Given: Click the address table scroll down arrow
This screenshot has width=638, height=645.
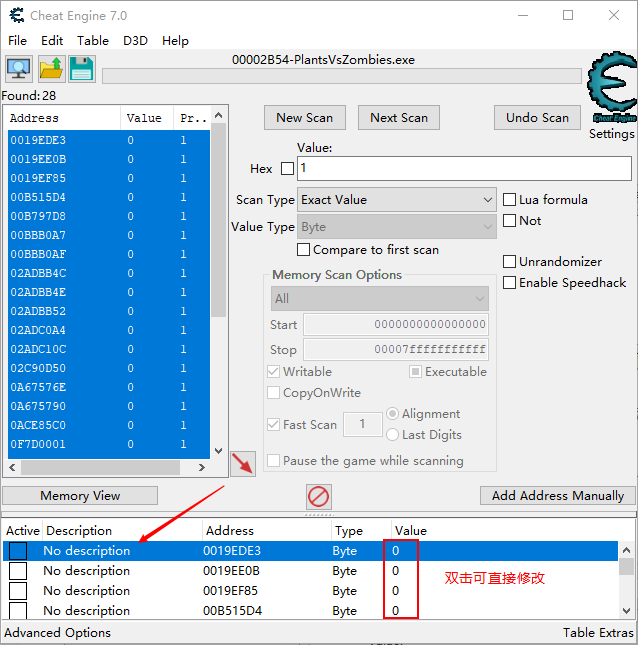Looking at the screenshot, I should point(626,611).
